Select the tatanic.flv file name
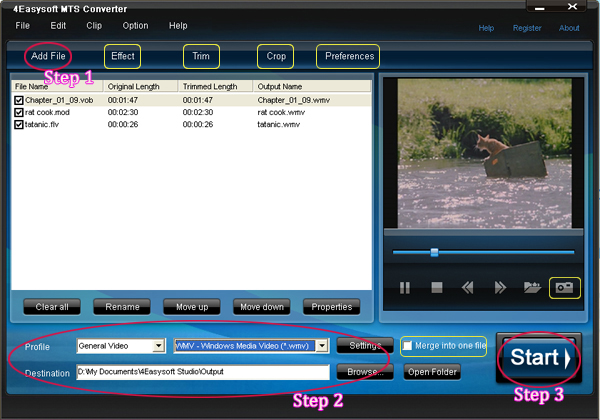The height and width of the screenshot is (420, 600). click(x=42, y=125)
